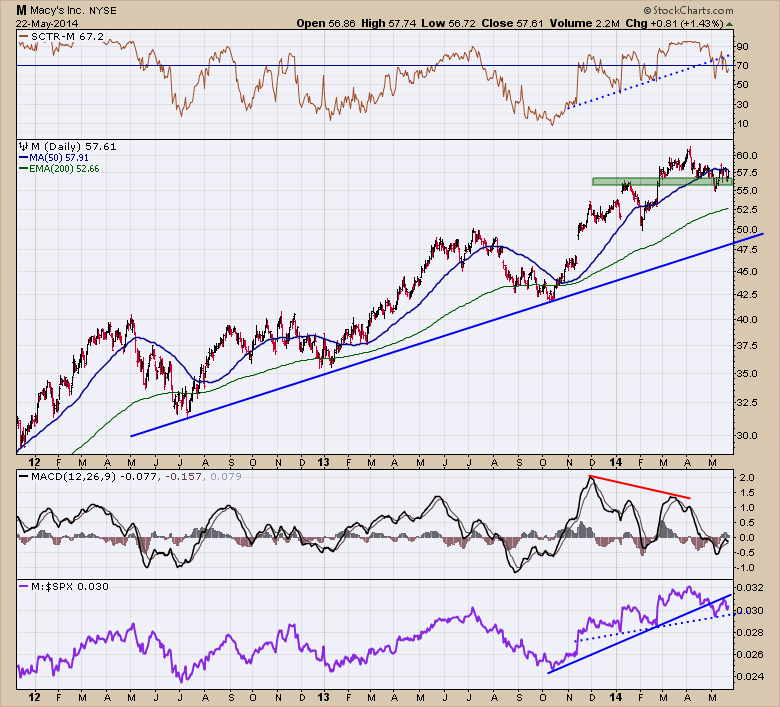Image resolution: width=780 pixels, height=707 pixels.
Task: Click the bold M ticker symbol
Action: 21,8
